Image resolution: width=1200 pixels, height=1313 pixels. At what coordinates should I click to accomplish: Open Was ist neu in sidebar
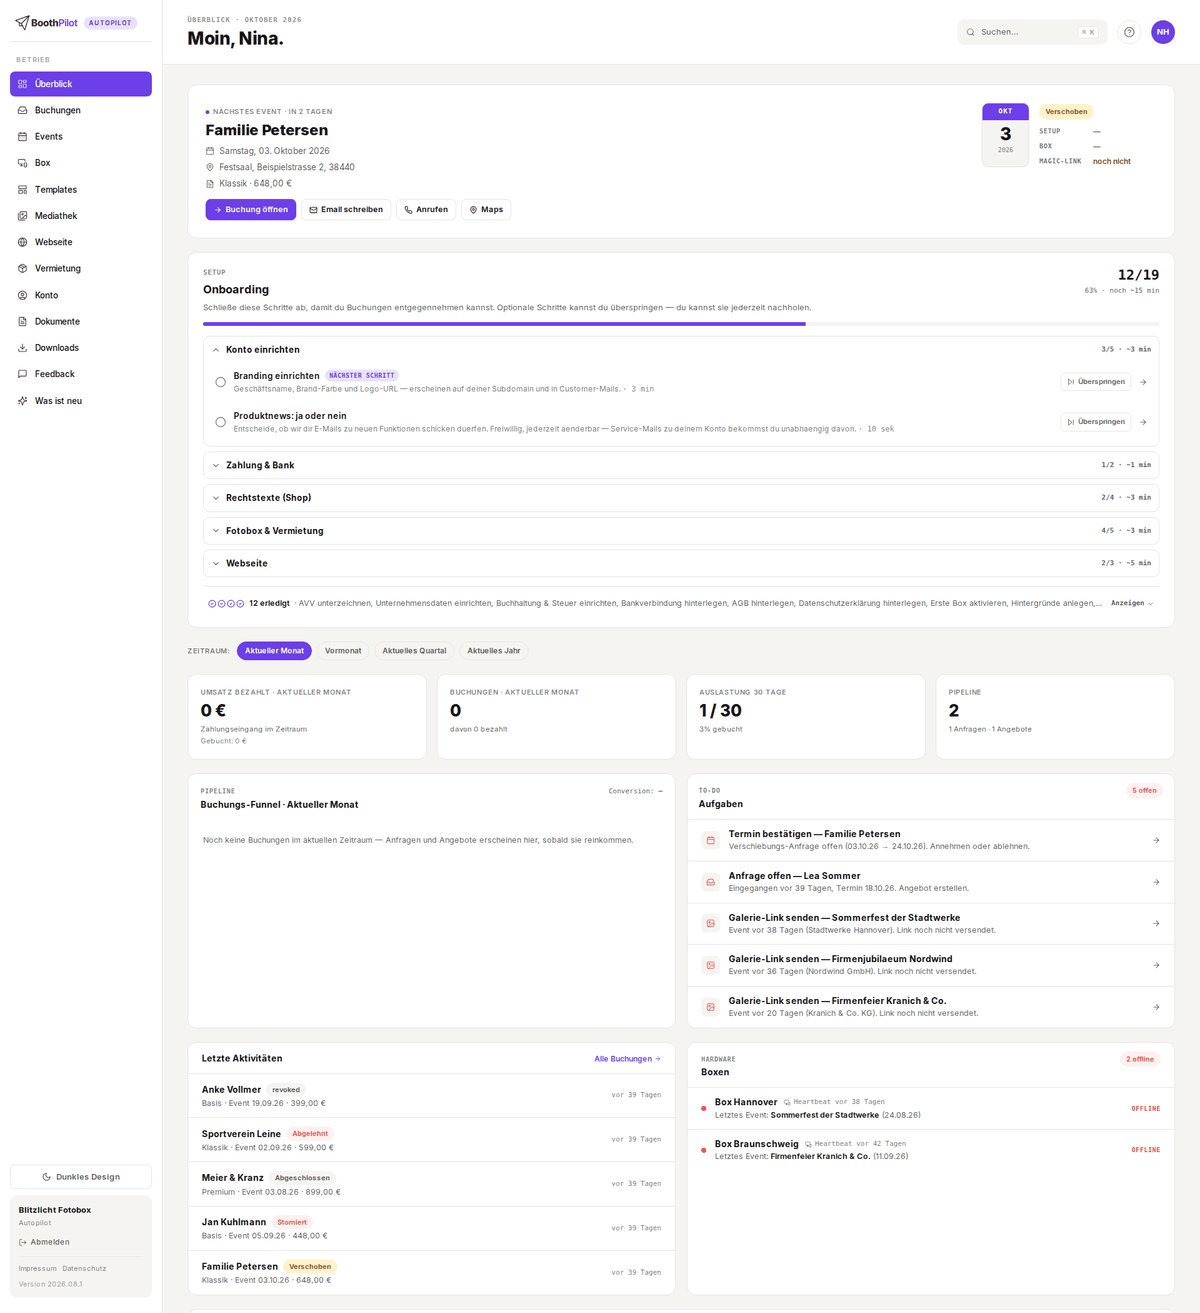pyautogui.click(x=81, y=401)
